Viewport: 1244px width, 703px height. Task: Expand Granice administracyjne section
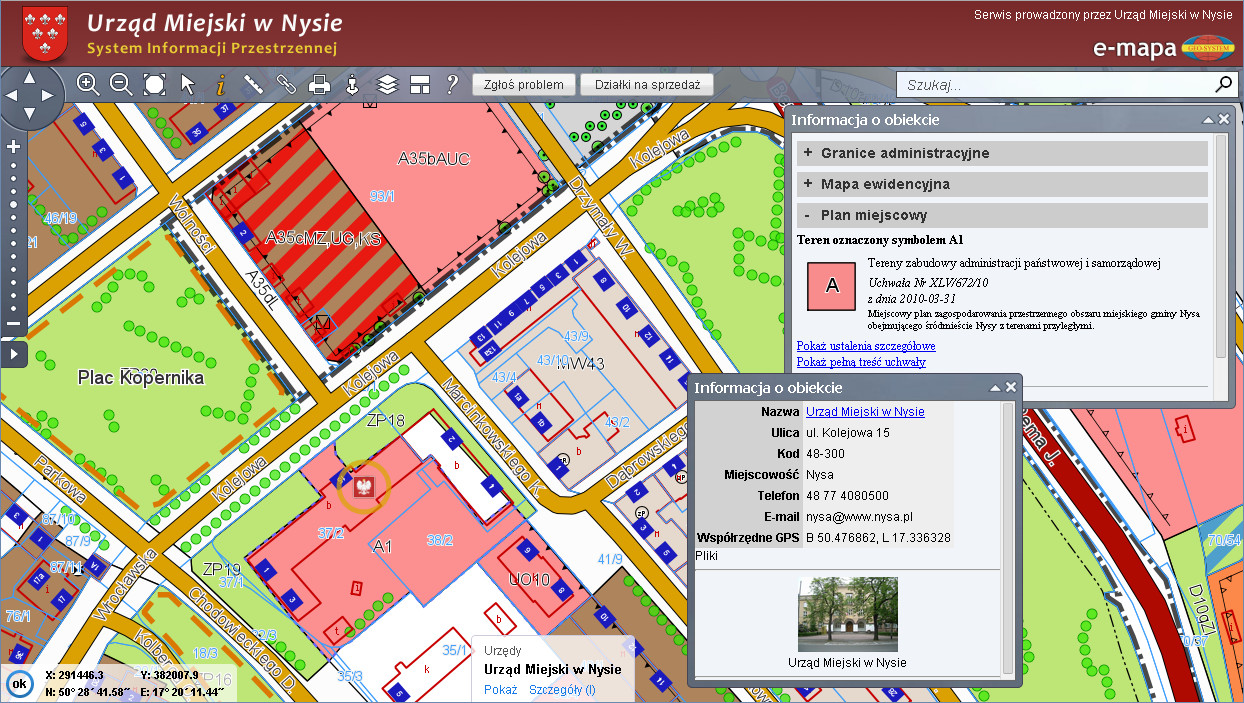1002,153
